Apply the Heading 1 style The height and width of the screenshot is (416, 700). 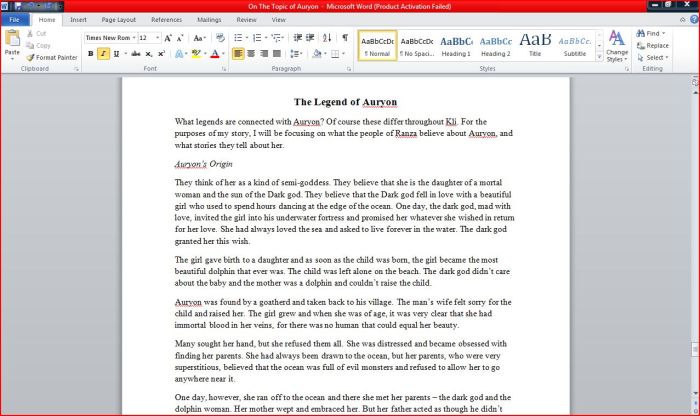click(x=455, y=45)
